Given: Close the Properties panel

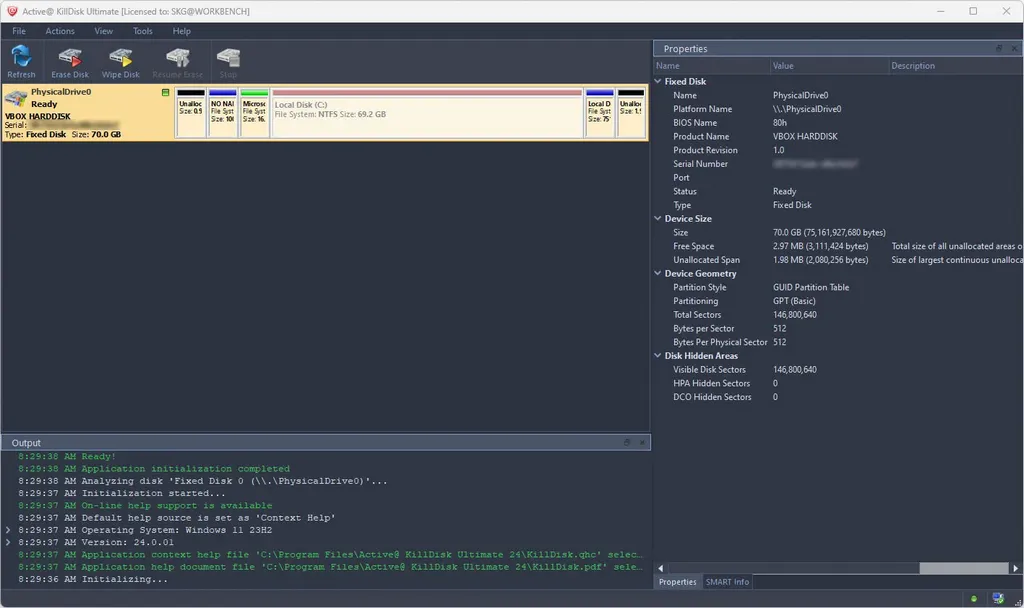Looking at the screenshot, I should point(1014,48).
